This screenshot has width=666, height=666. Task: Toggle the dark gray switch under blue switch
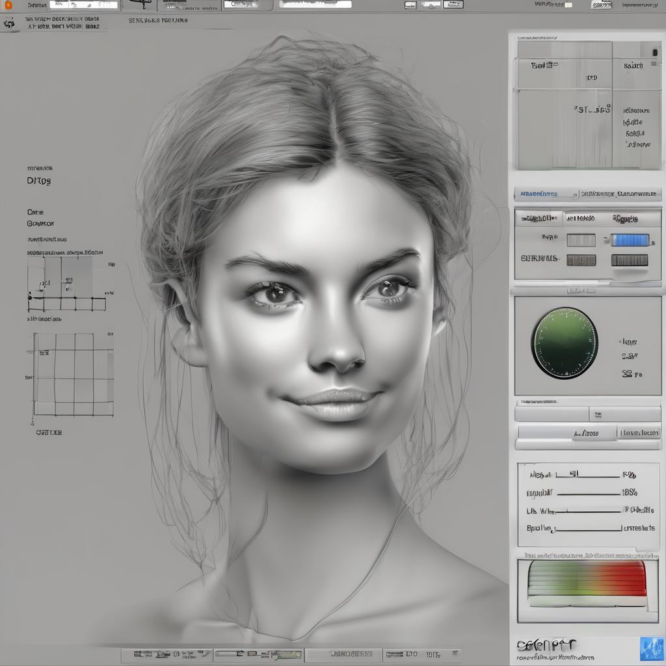tap(629, 260)
